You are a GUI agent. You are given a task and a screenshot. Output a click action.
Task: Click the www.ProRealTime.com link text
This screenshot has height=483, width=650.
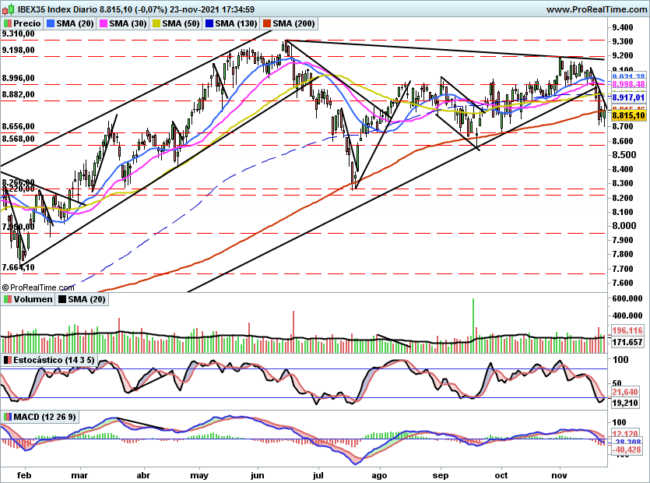[597, 9]
